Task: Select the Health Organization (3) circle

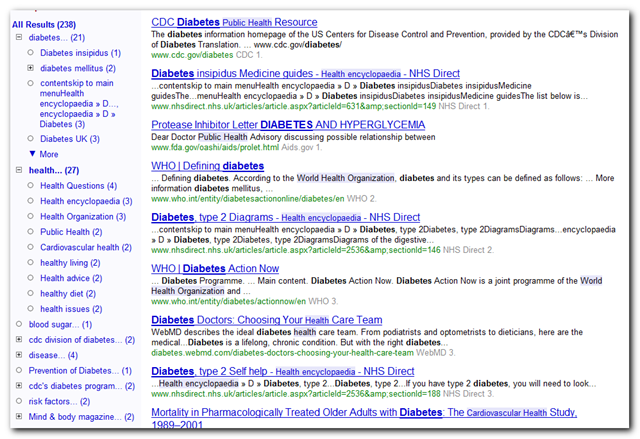Action: pyautogui.click(x=30, y=216)
